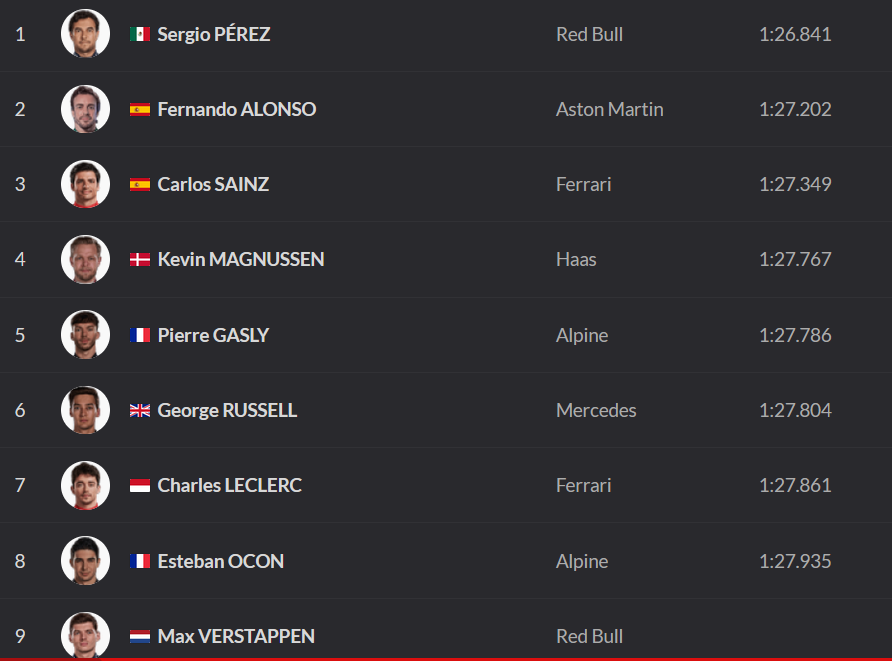Click the Spanish flag next to Sainz
The height and width of the screenshot is (661, 892).
pos(140,185)
